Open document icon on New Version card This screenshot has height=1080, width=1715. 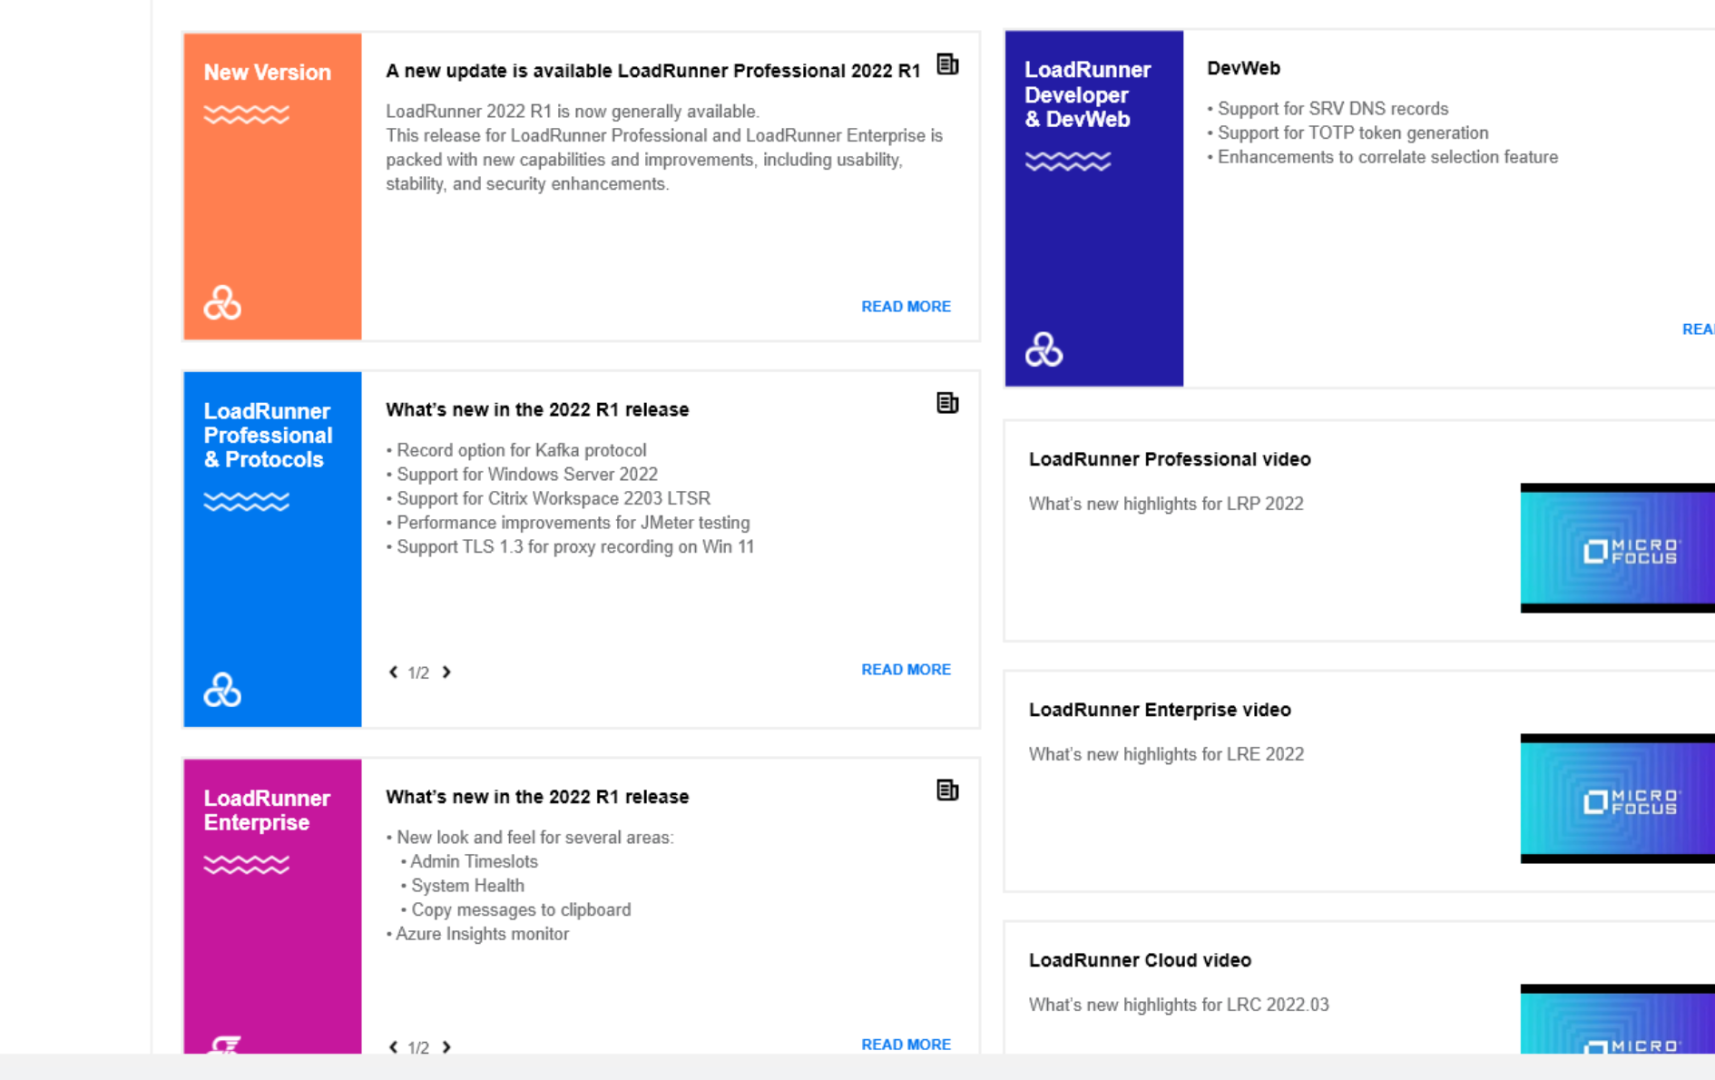(x=947, y=65)
